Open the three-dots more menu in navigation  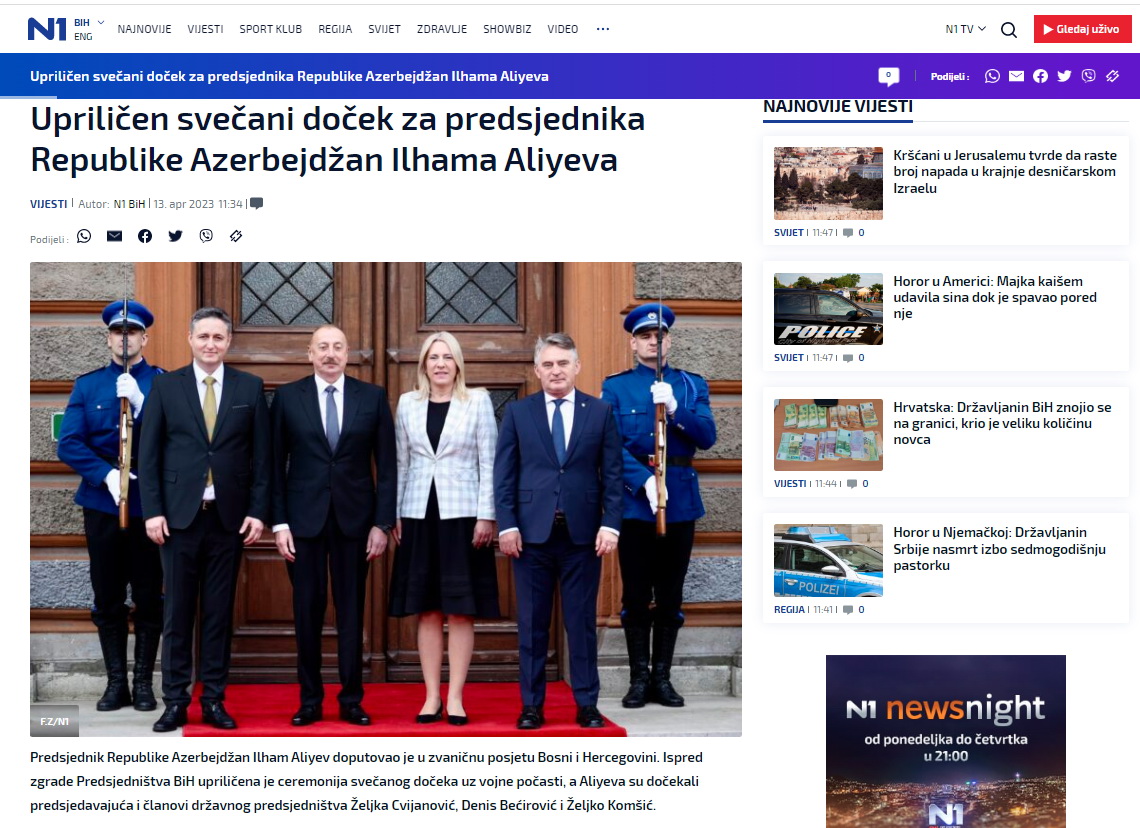(x=602, y=29)
